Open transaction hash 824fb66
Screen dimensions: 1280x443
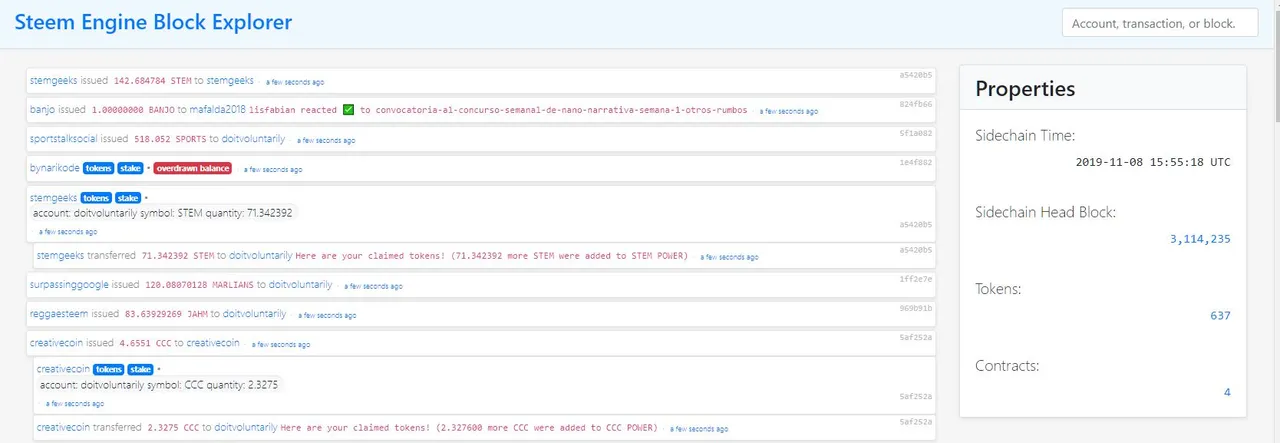(915, 103)
